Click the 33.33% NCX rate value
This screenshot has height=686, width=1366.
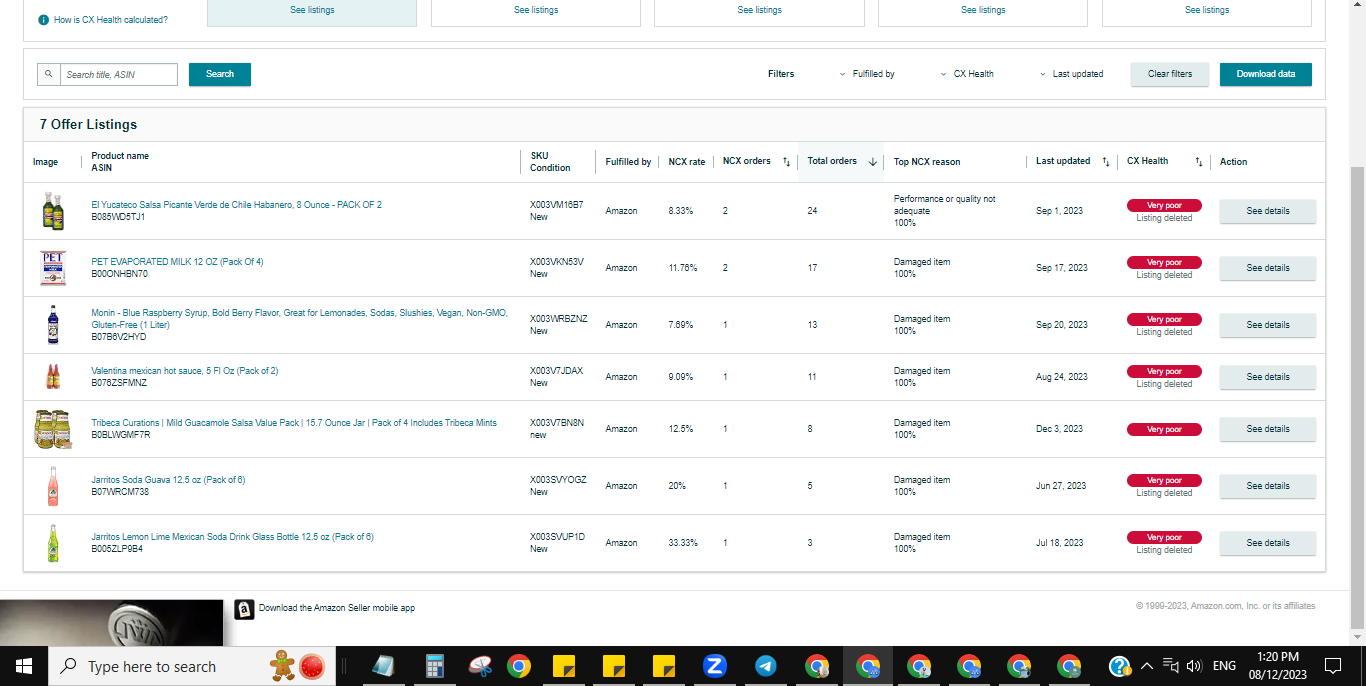683,543
